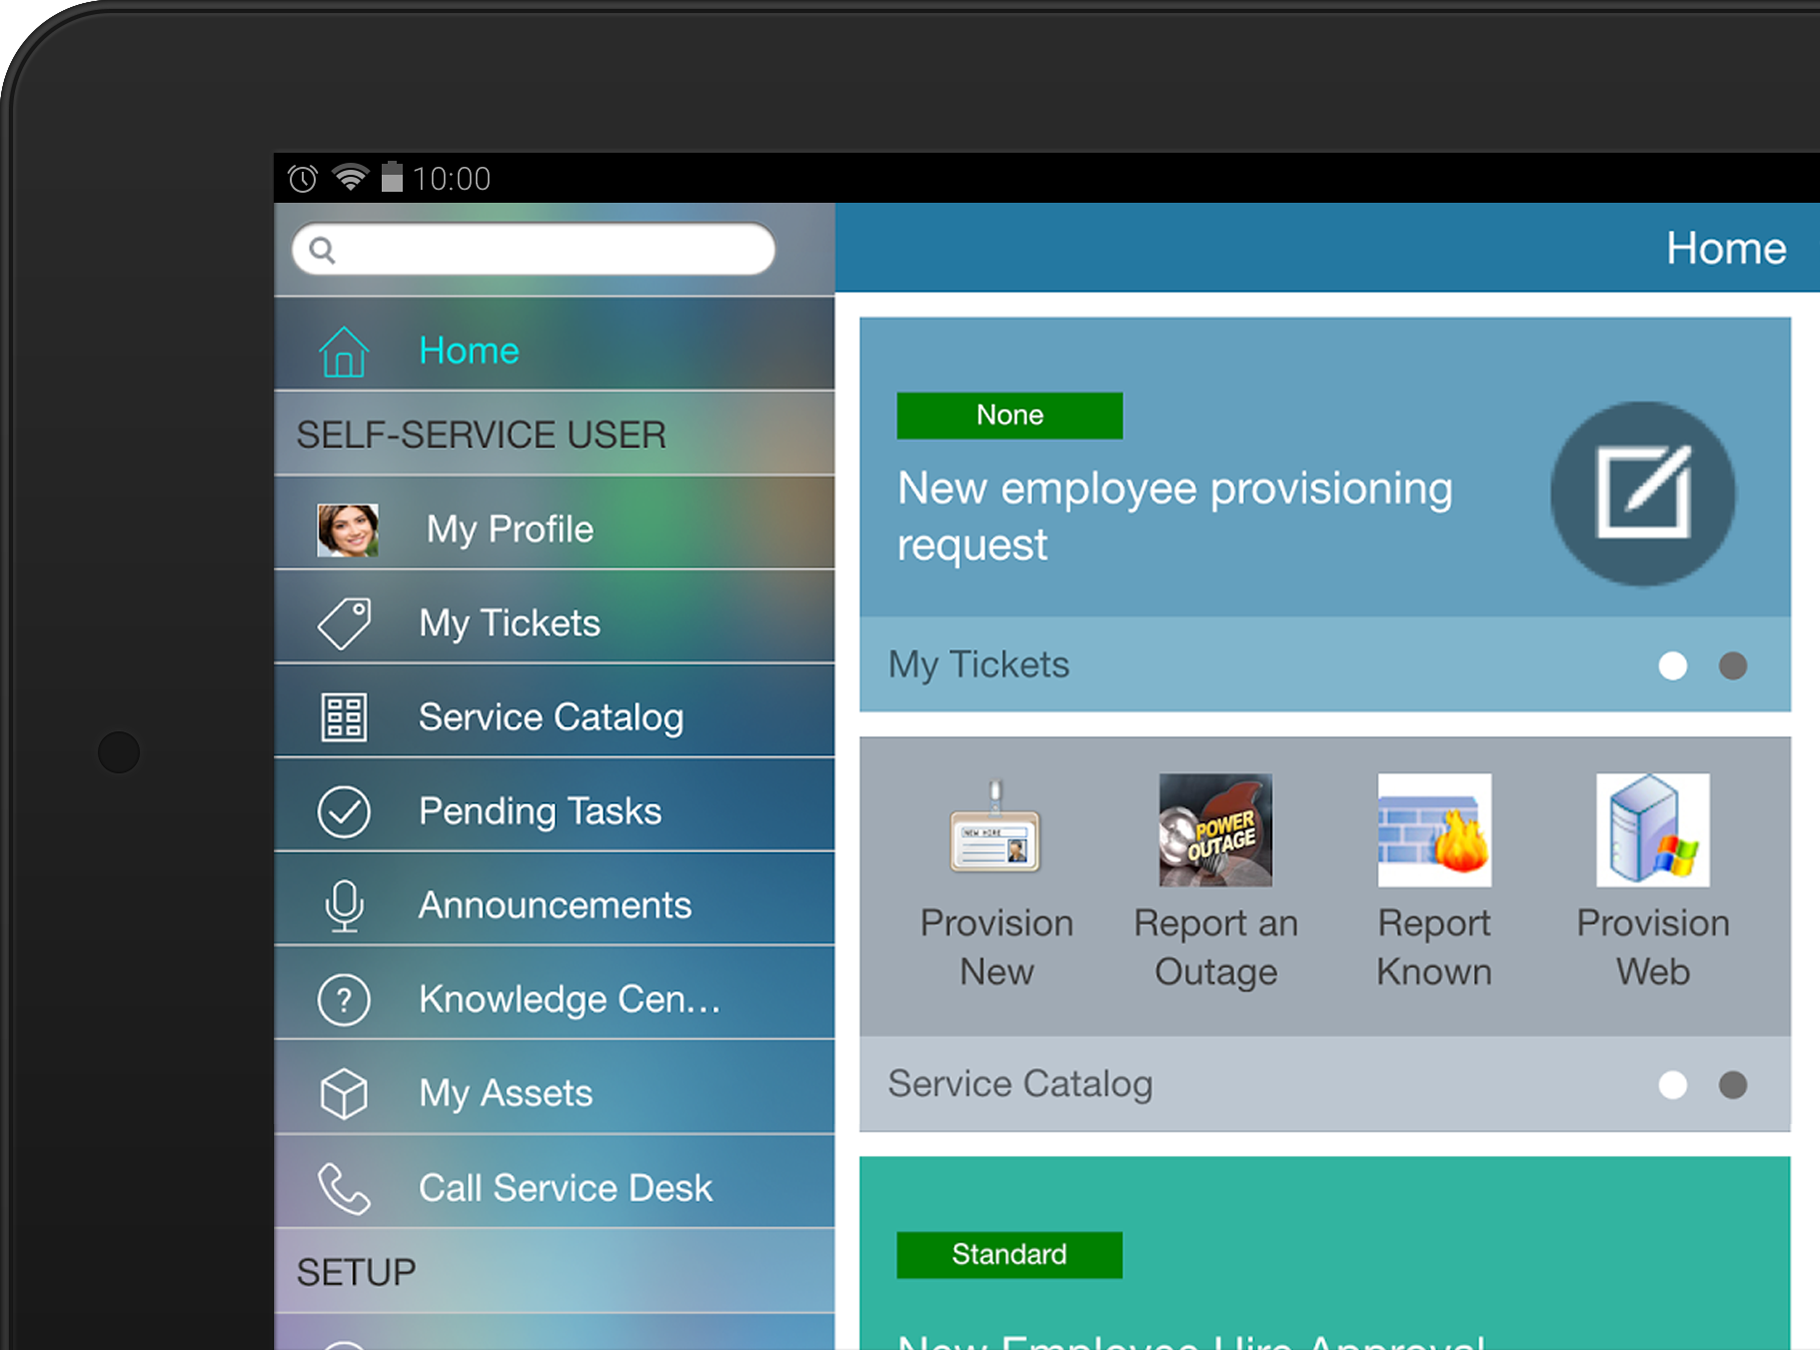Open Knowledge Center menu entry

click(554, 993)
